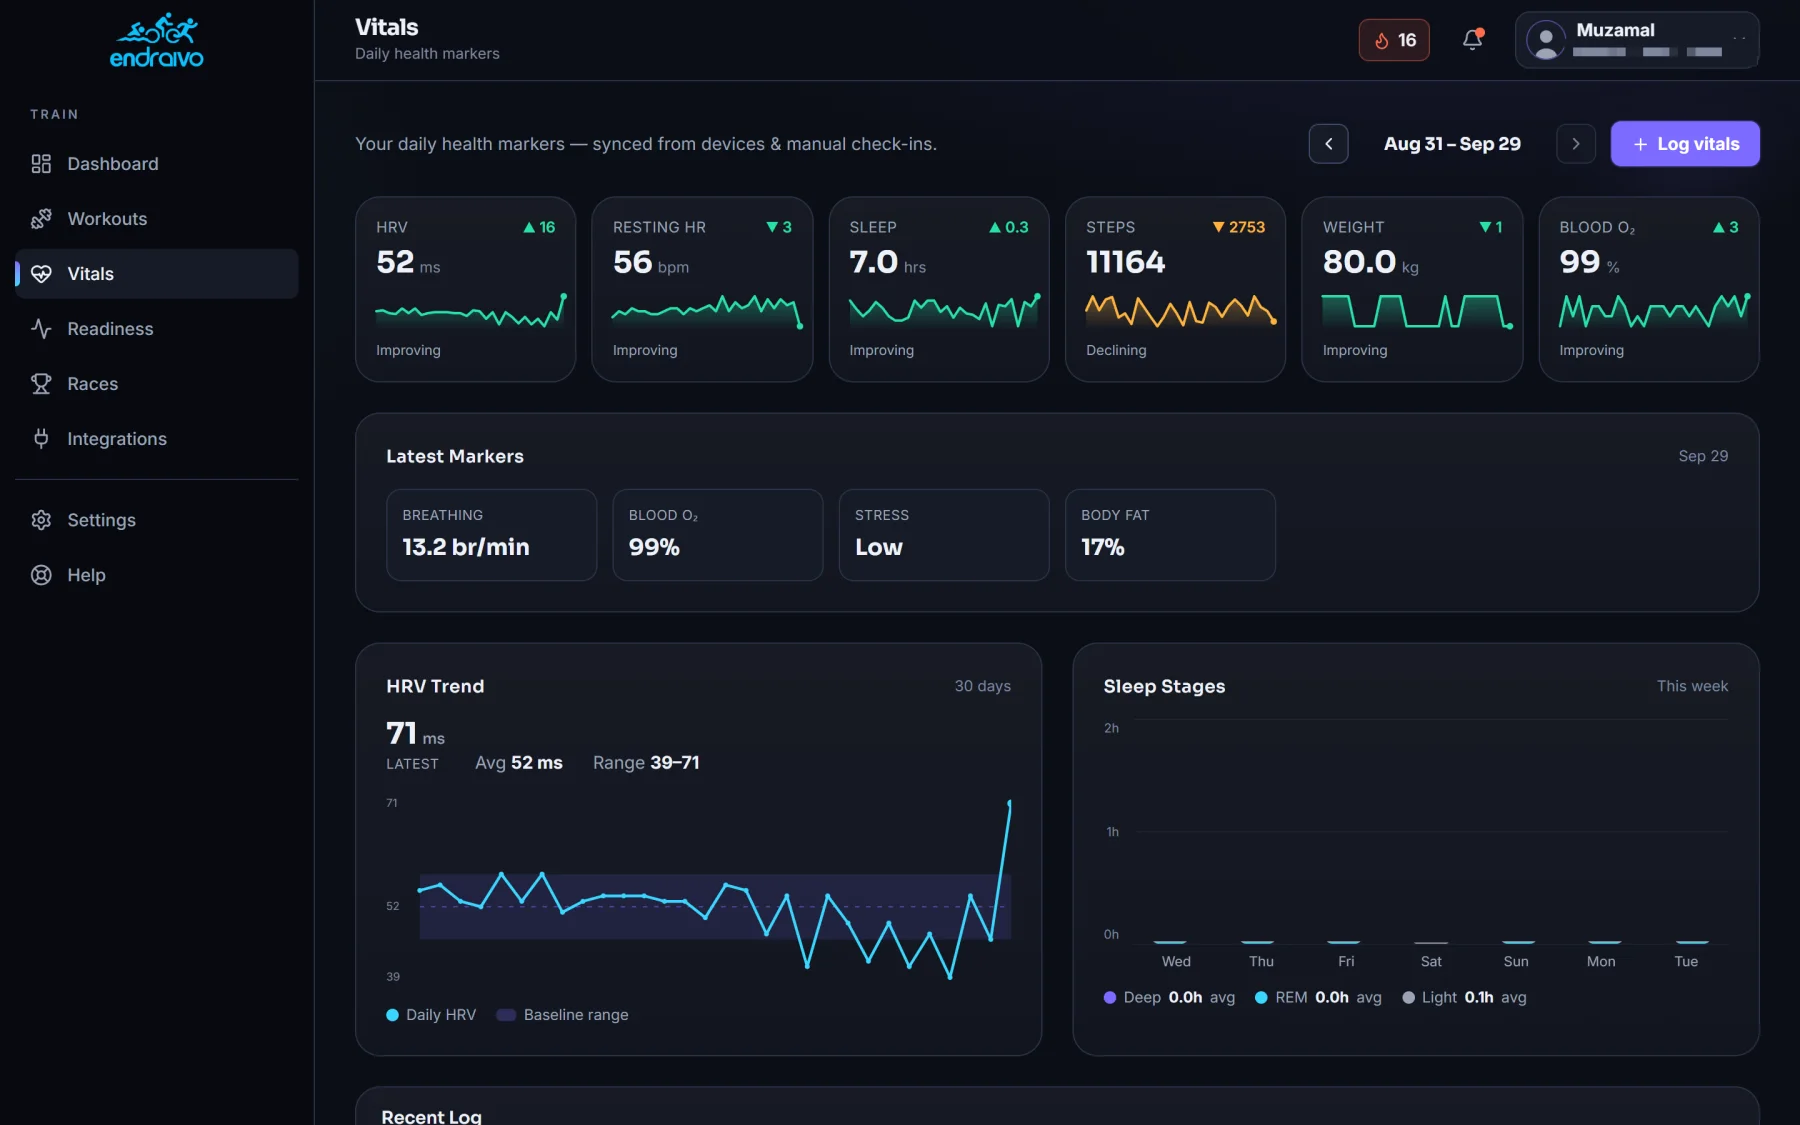
Task: Open the Blood O₂ summary card
Action: (x=1649, y=289)
